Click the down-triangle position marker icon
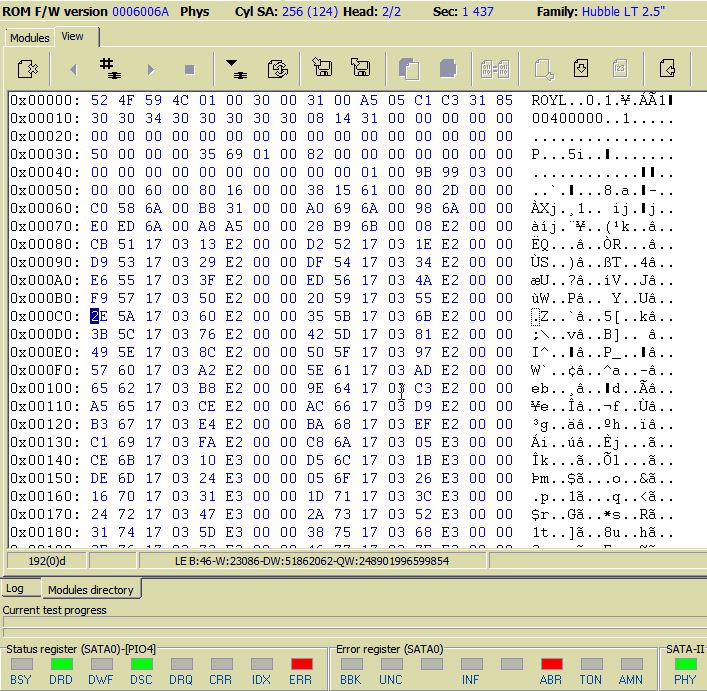 pos(236,69)
